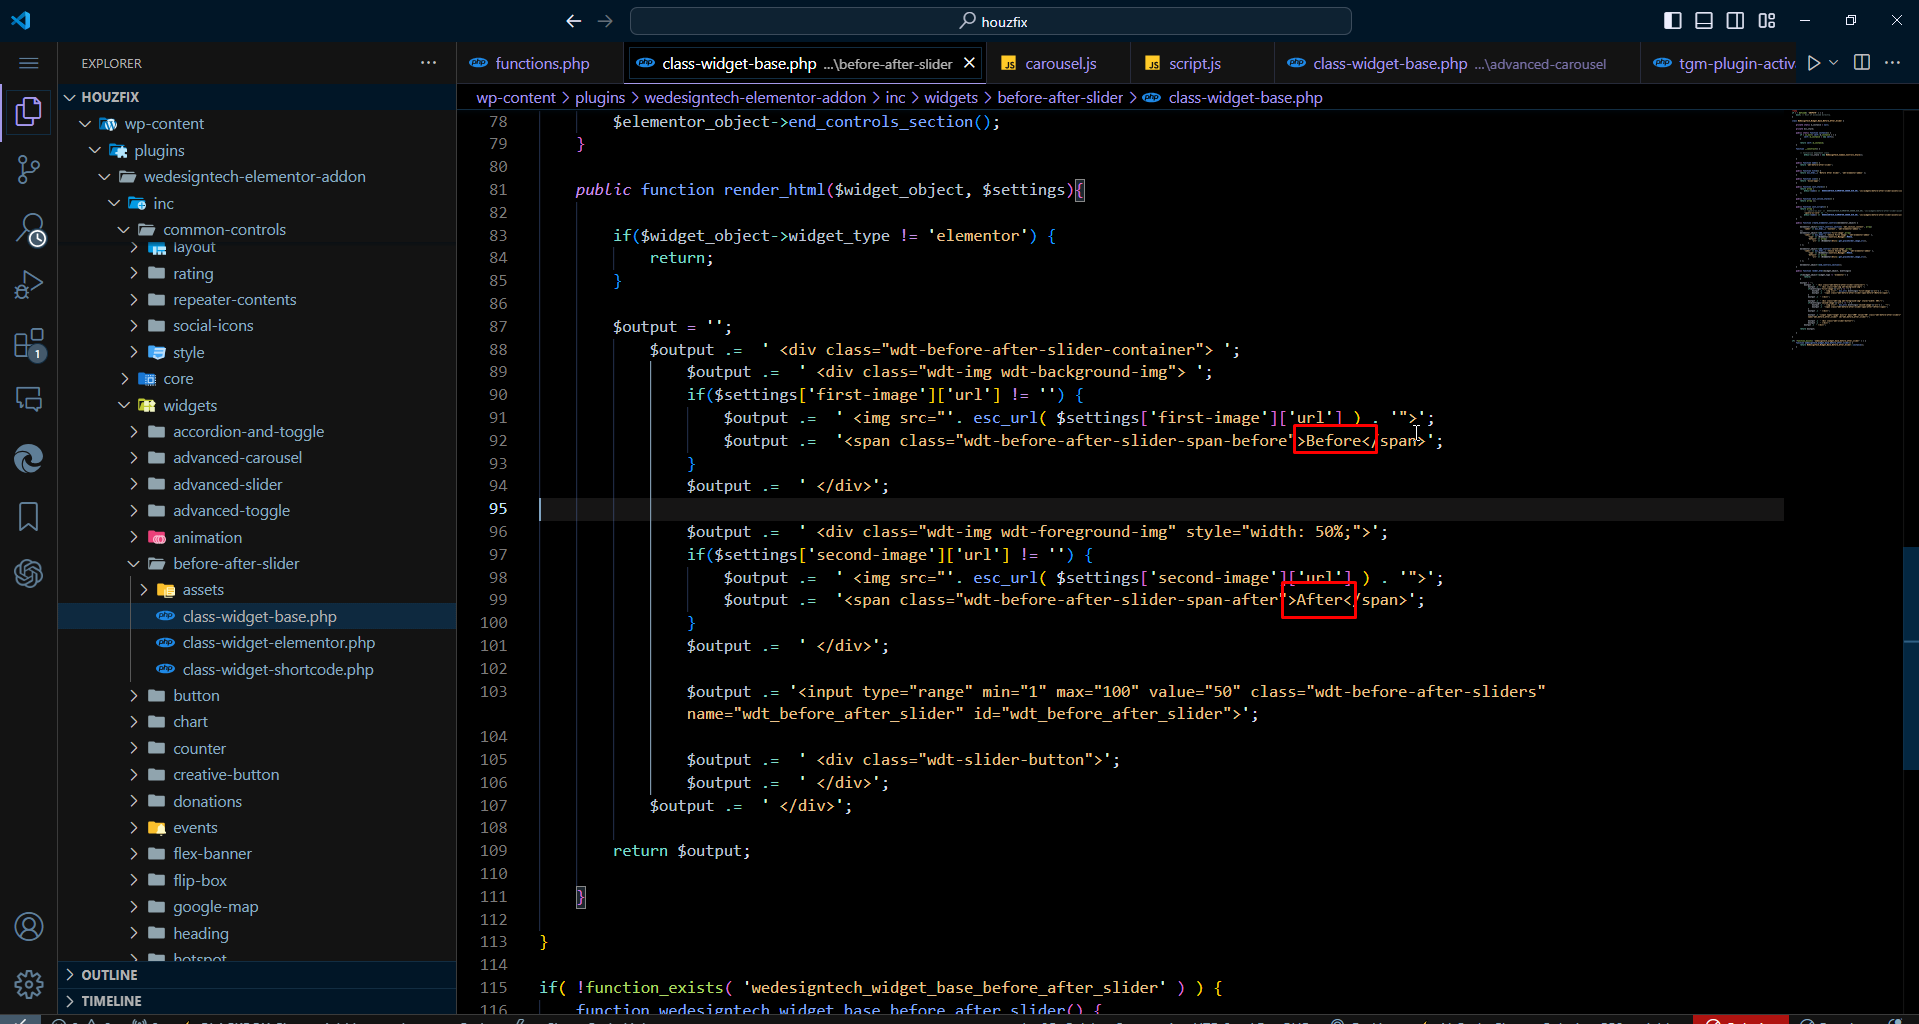Open Remote Explorer icon in activity bar

[x=28, y=400]
